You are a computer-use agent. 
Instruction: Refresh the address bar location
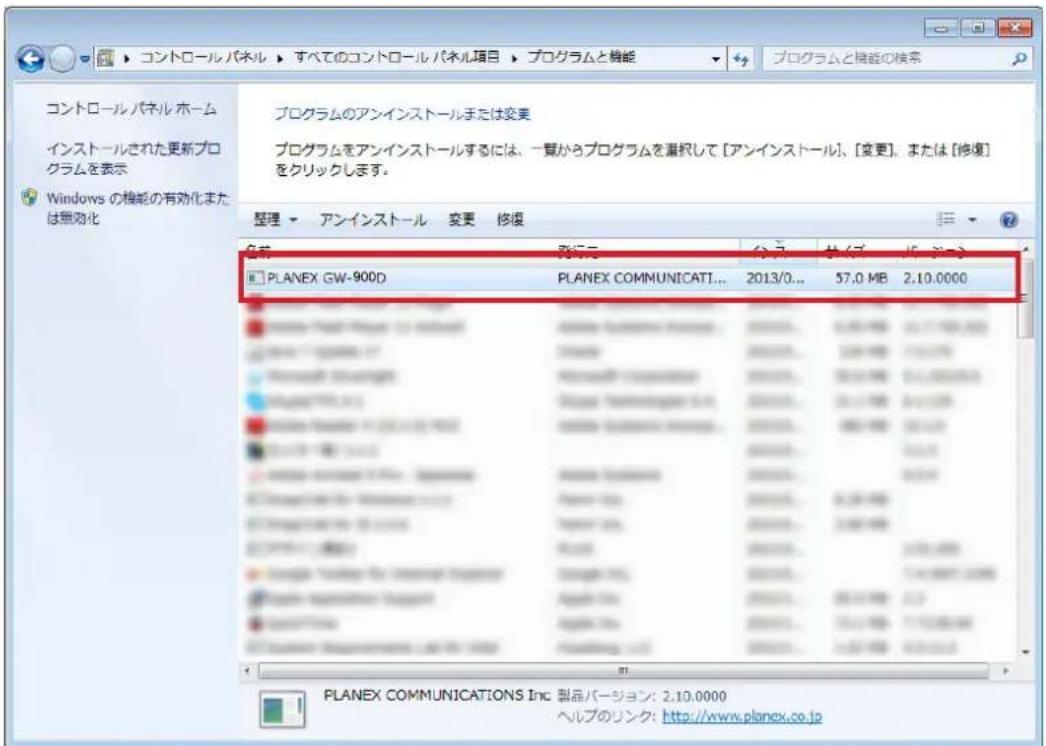(740, 59)
